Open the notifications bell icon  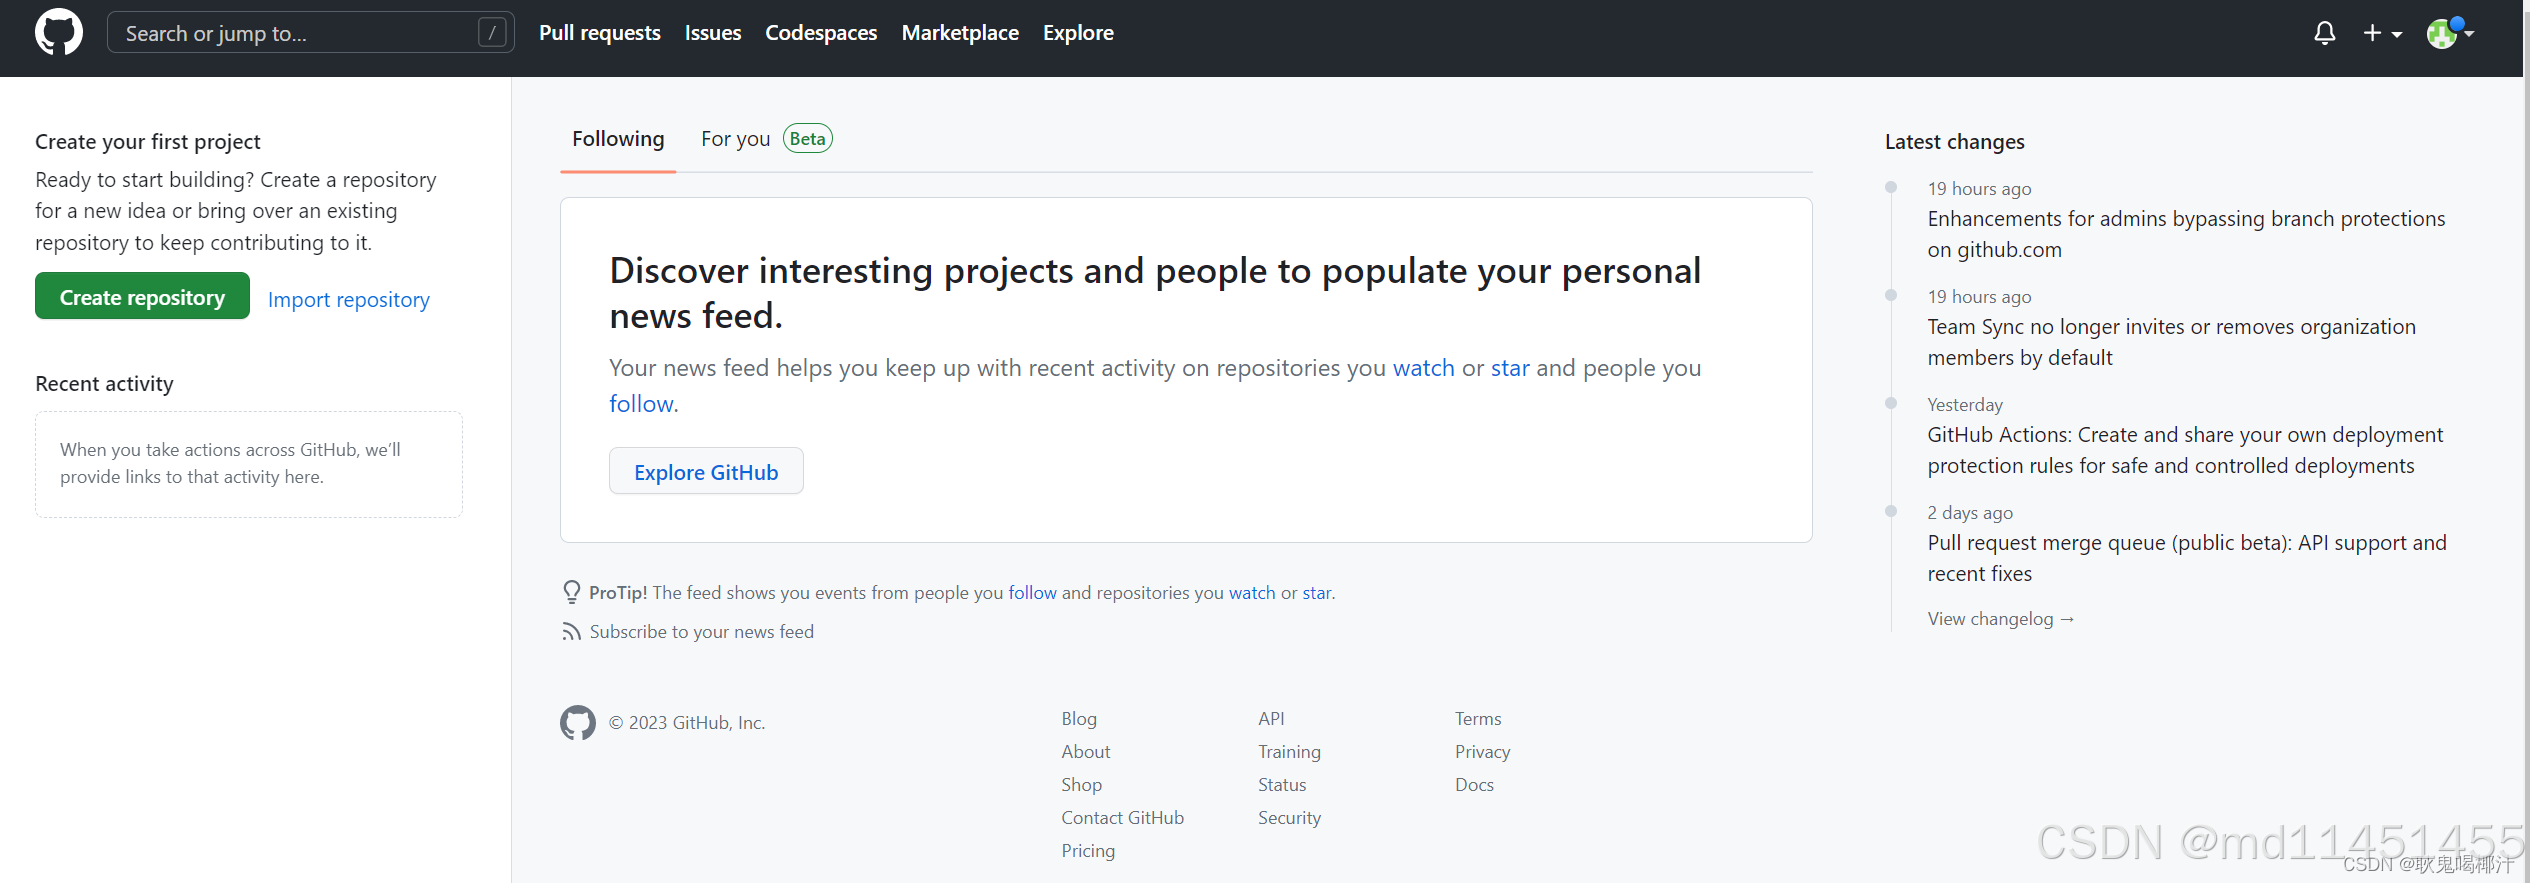(x=2324, y=33)
